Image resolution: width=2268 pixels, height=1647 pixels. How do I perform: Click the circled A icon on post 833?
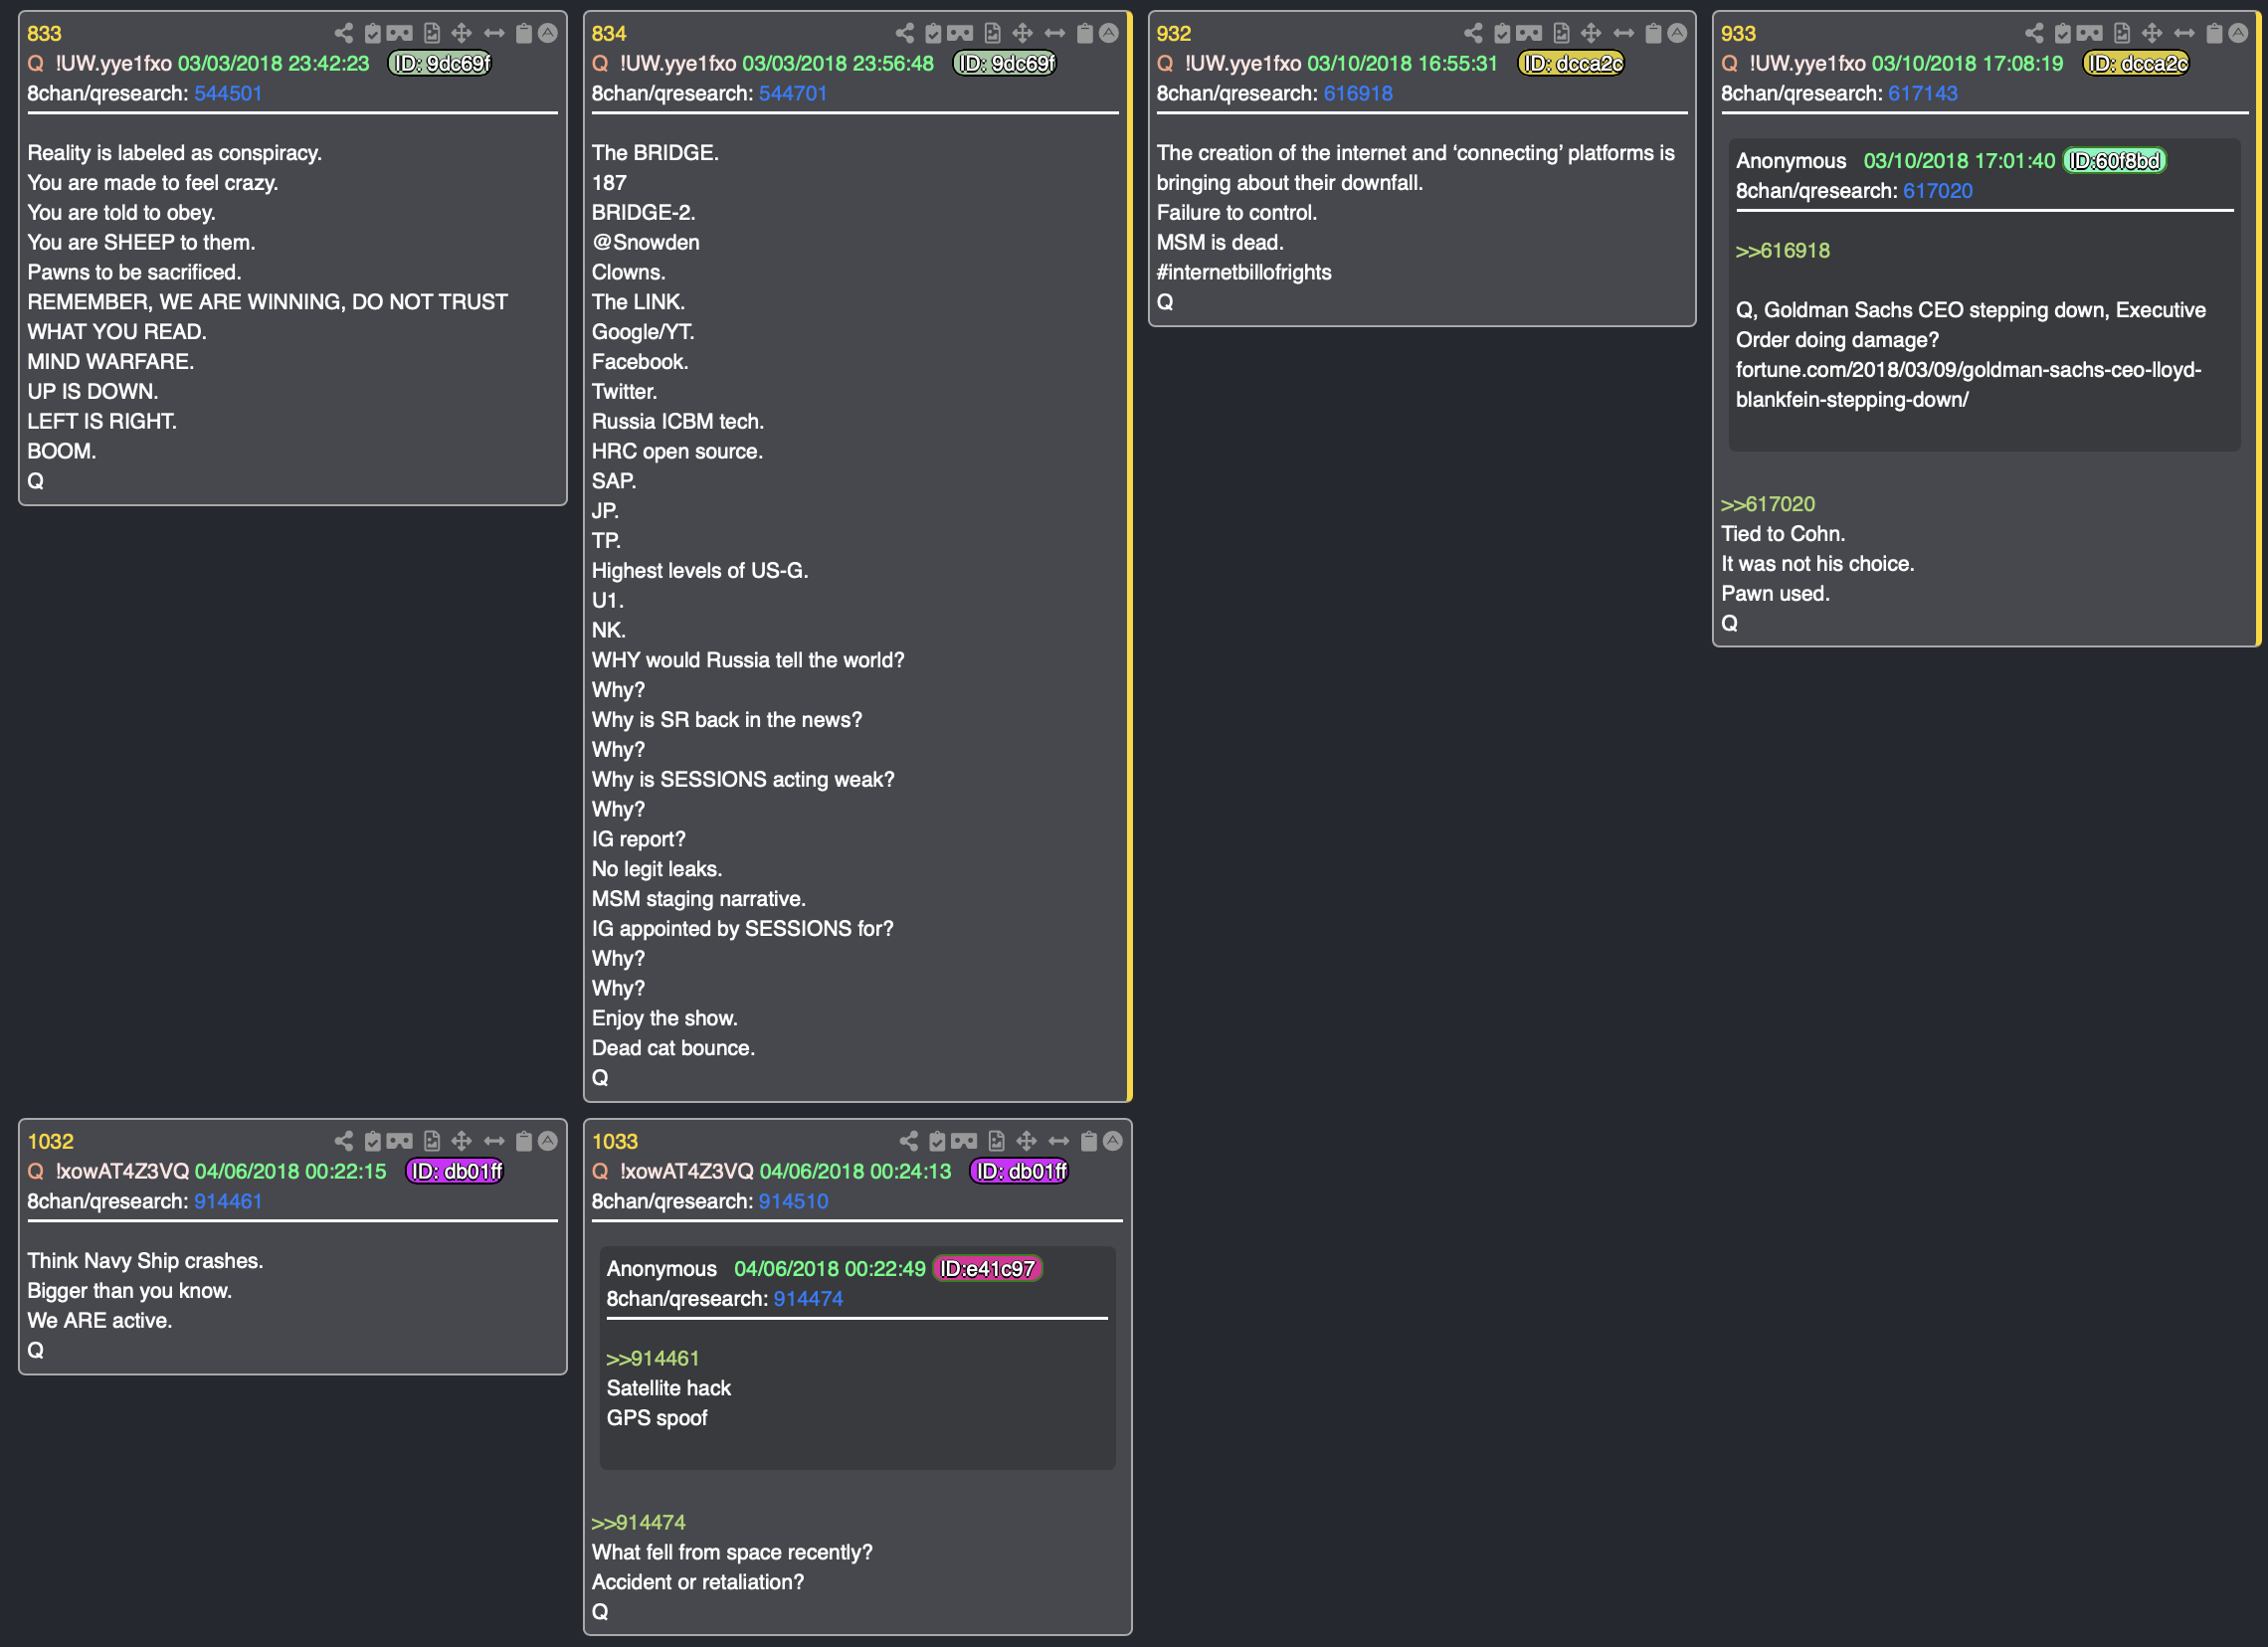(x=548, y=33)
